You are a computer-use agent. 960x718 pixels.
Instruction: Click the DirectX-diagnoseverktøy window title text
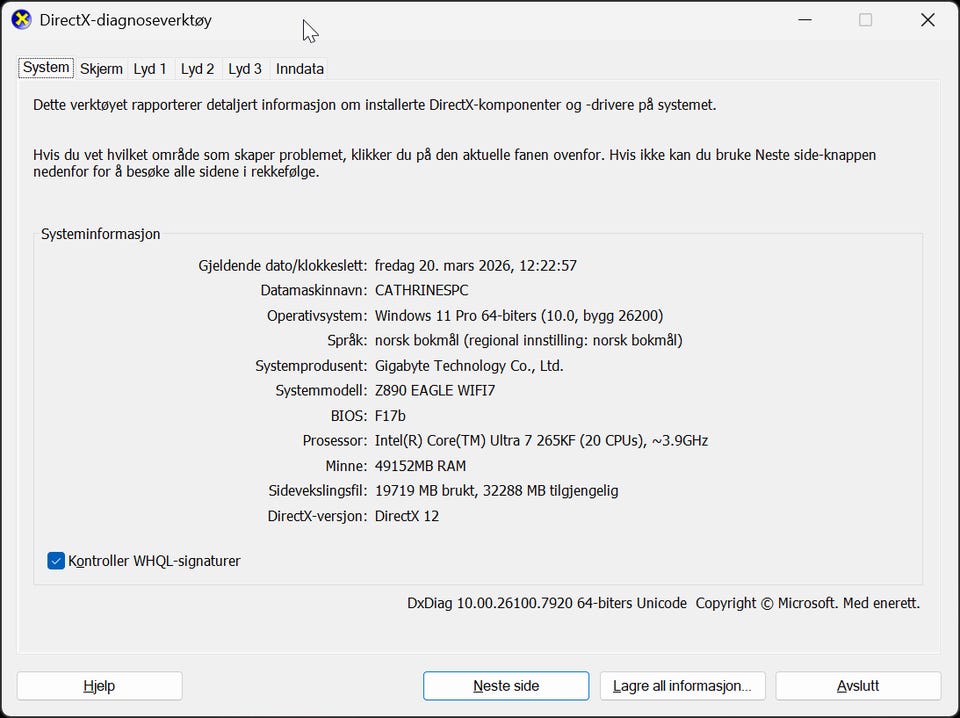(126, 20)
